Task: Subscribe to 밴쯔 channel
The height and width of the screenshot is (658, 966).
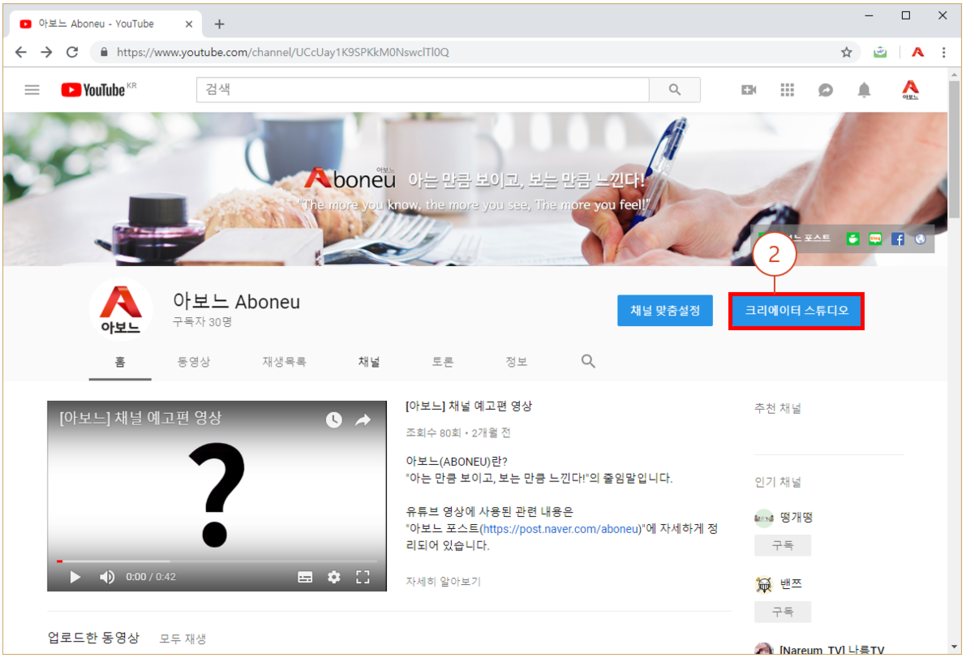Action: [782, 612]
